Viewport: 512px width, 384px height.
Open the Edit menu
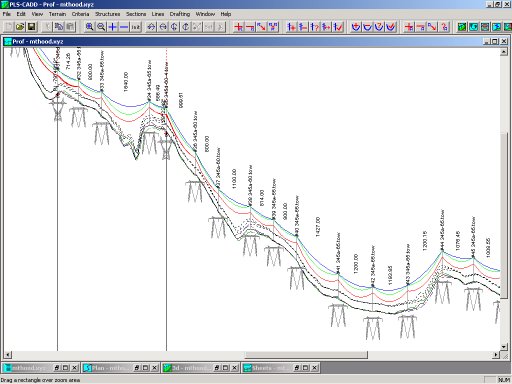pyautogui.click(x=21, y=14)
